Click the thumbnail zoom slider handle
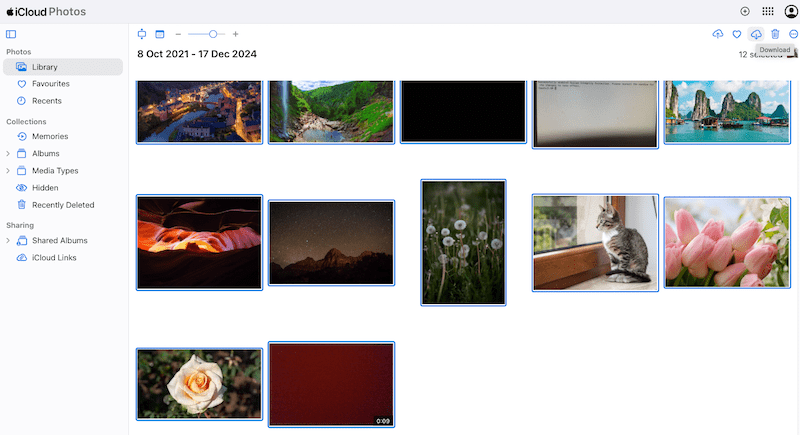 click(x=213, y=34)
